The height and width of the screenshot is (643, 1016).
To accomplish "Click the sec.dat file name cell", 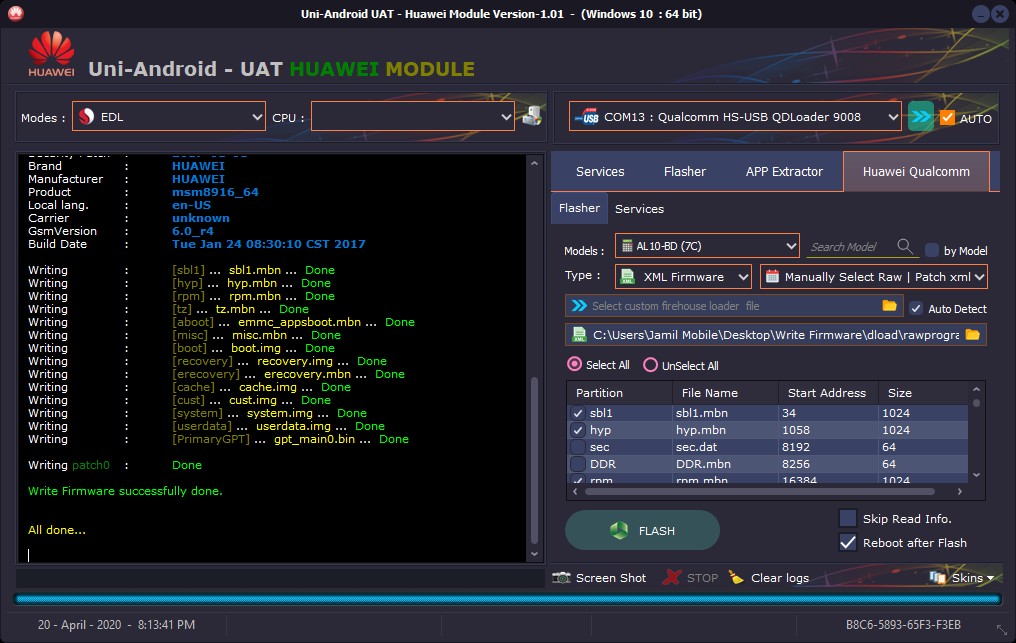I will [725, 447].
